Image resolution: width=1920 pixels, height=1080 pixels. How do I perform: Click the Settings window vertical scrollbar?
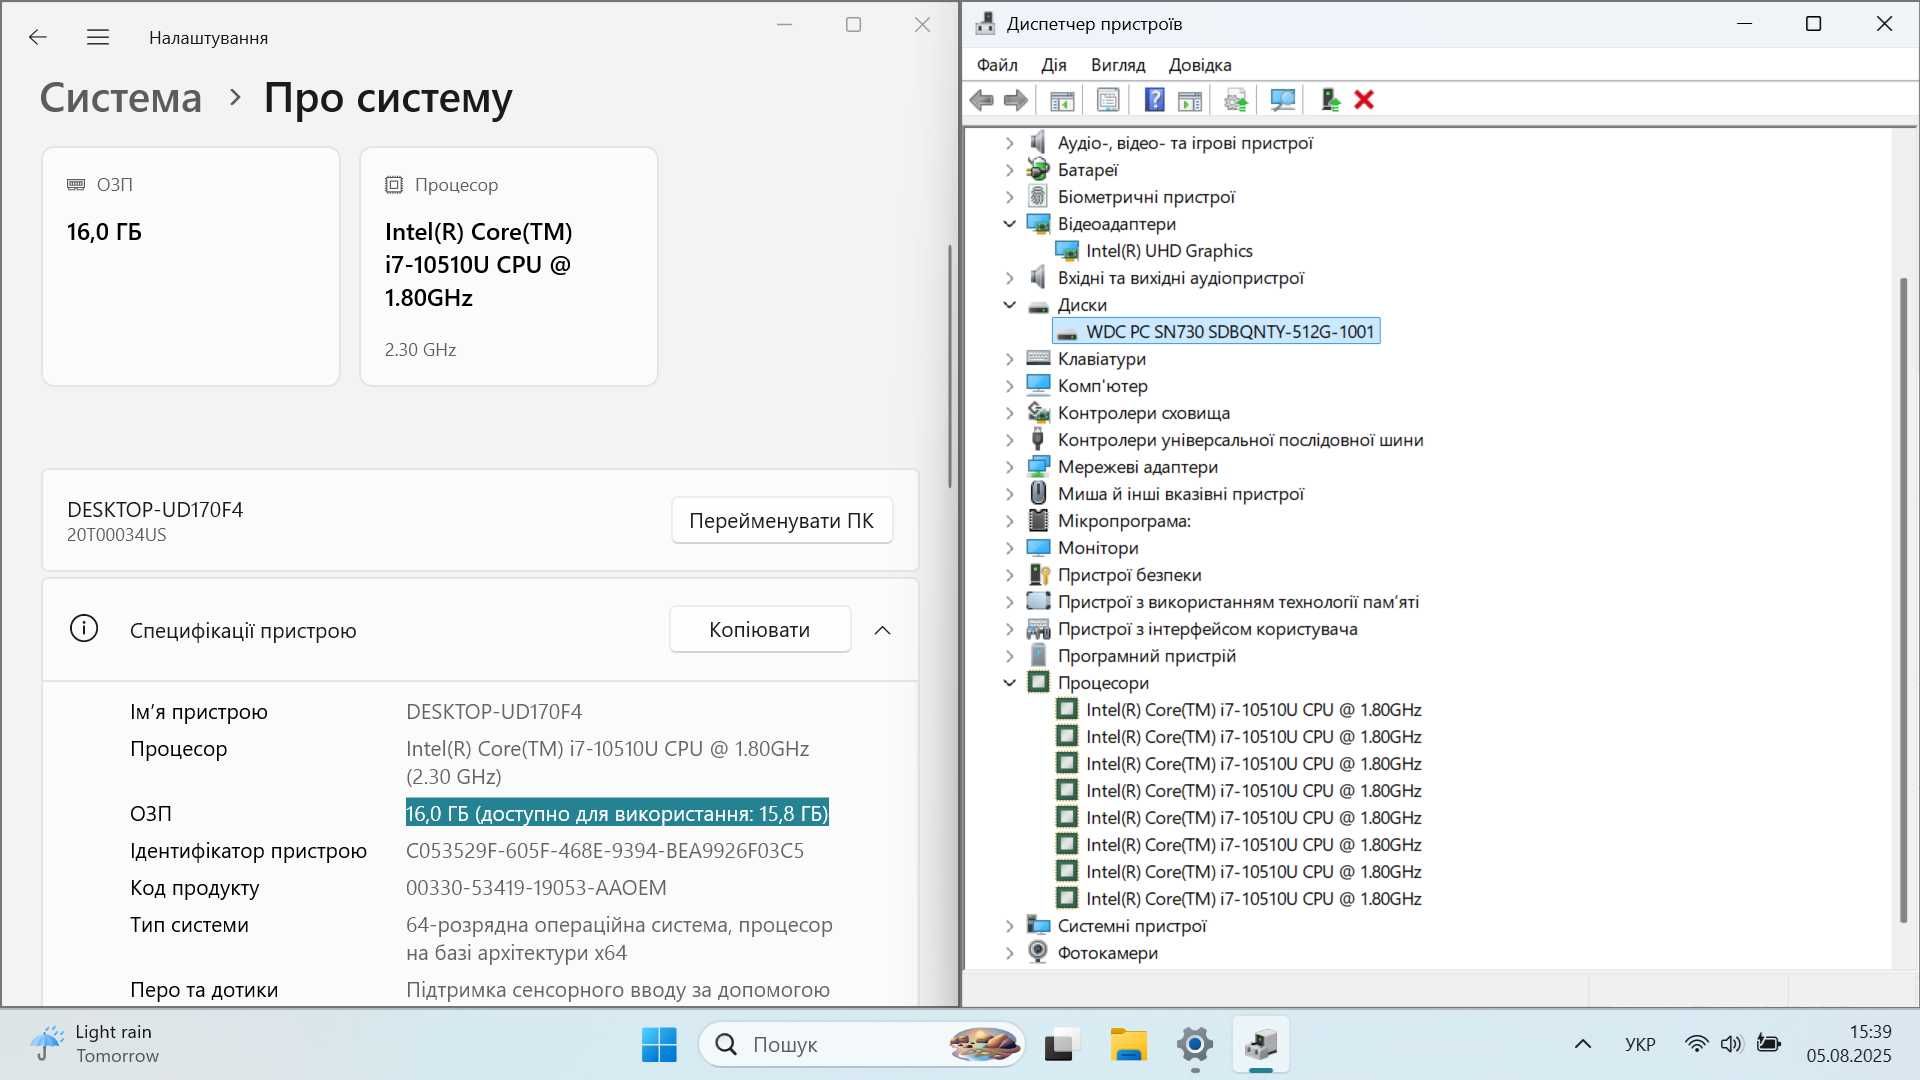click(950, 366)
